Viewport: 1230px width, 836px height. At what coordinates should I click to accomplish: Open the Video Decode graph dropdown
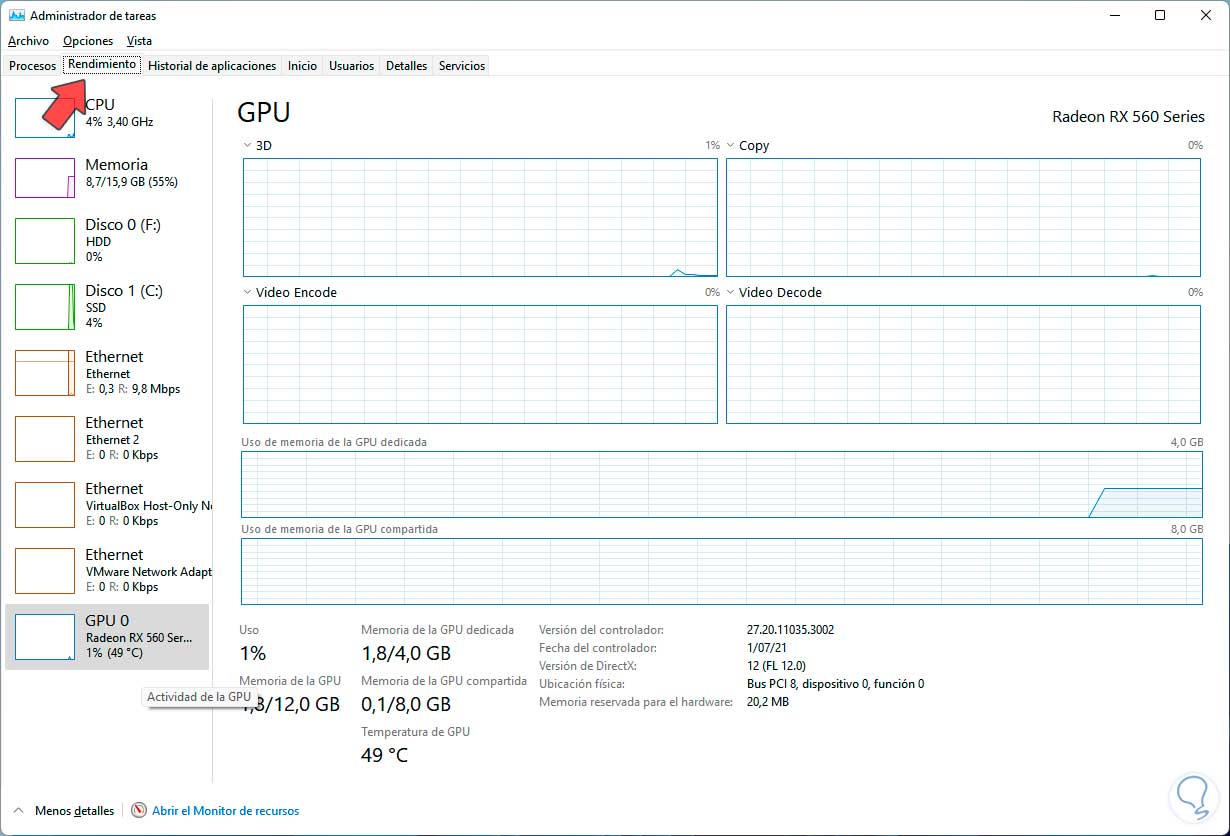click(731, 293)
